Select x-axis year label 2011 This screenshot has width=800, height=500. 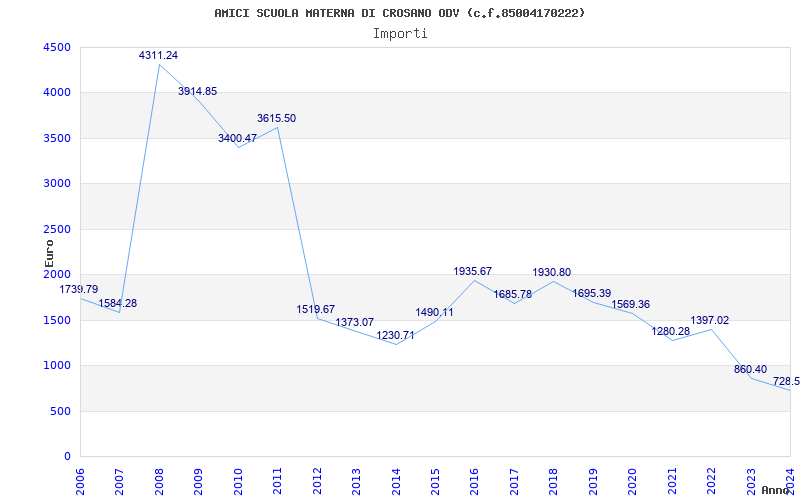point(277,481)
